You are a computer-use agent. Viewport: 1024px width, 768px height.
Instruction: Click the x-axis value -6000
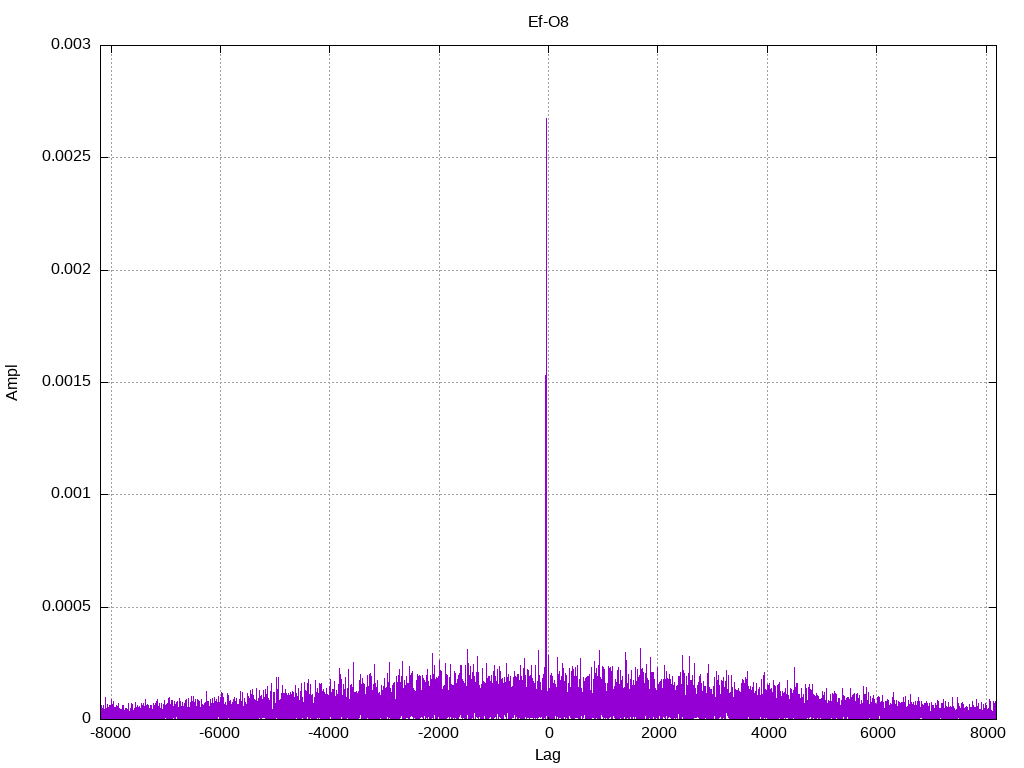point(219,733)
